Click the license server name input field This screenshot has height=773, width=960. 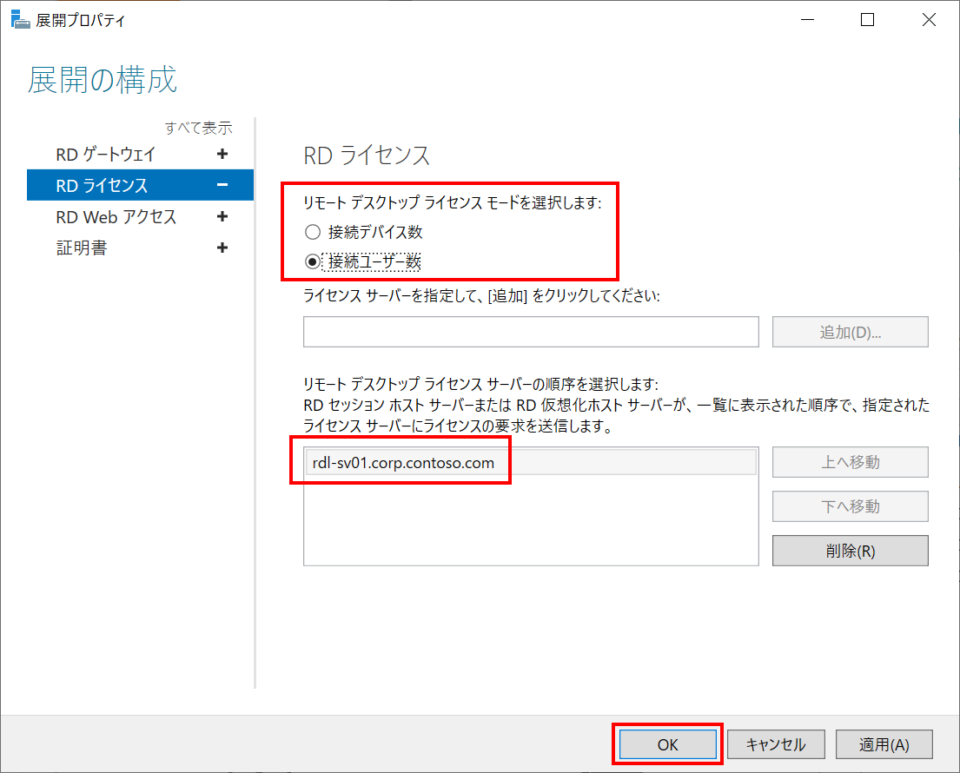click(x=531, y=332)
